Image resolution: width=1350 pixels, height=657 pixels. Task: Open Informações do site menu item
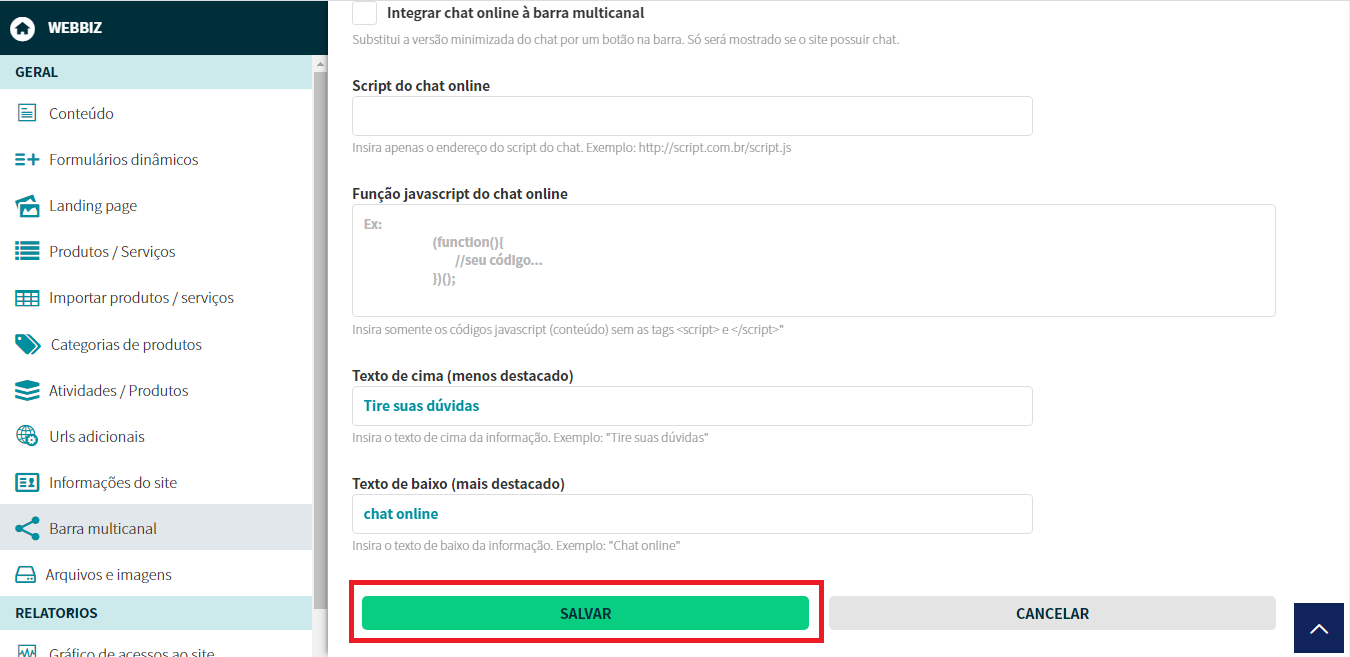(112, 483)
